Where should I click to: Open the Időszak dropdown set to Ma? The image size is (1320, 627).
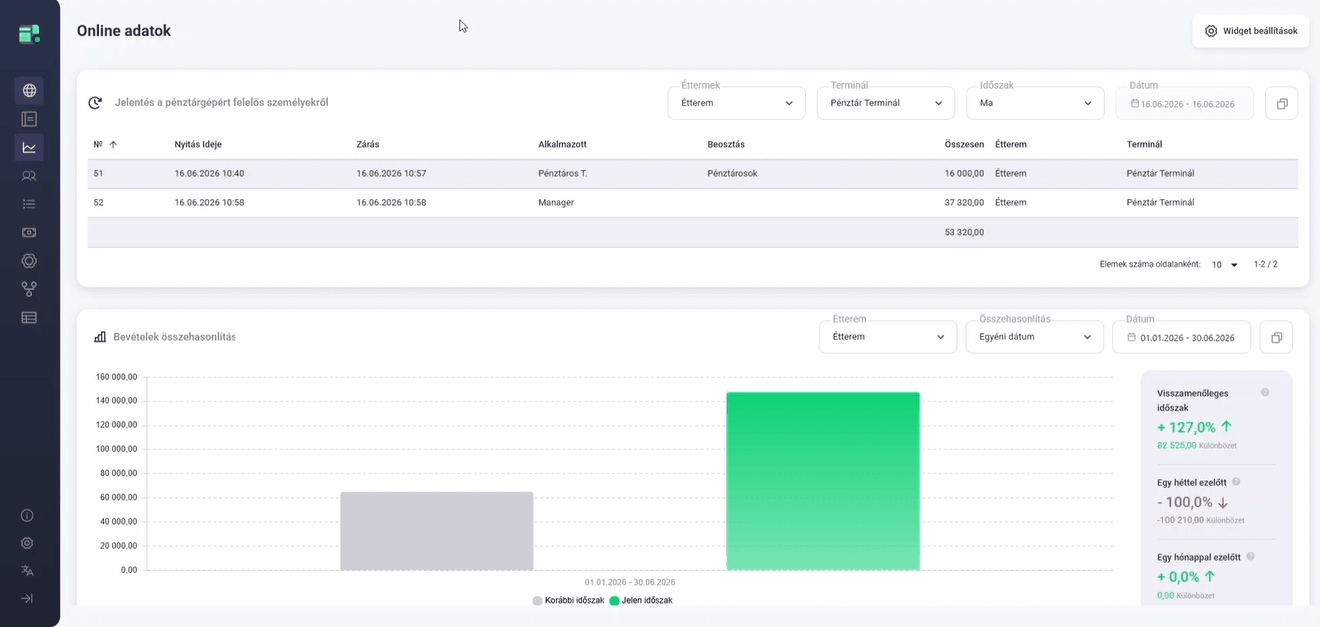coord(1035,103)
